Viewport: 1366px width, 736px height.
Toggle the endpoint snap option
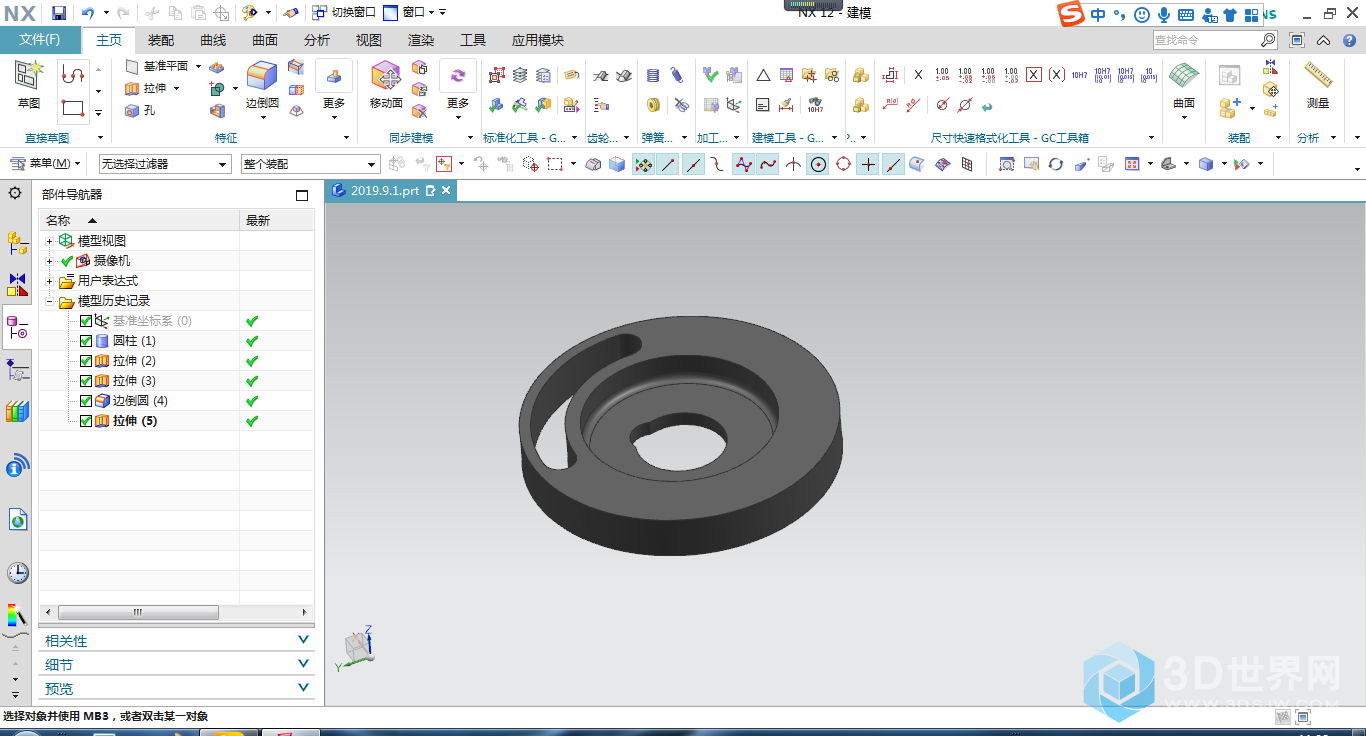[x=668, y=164]
